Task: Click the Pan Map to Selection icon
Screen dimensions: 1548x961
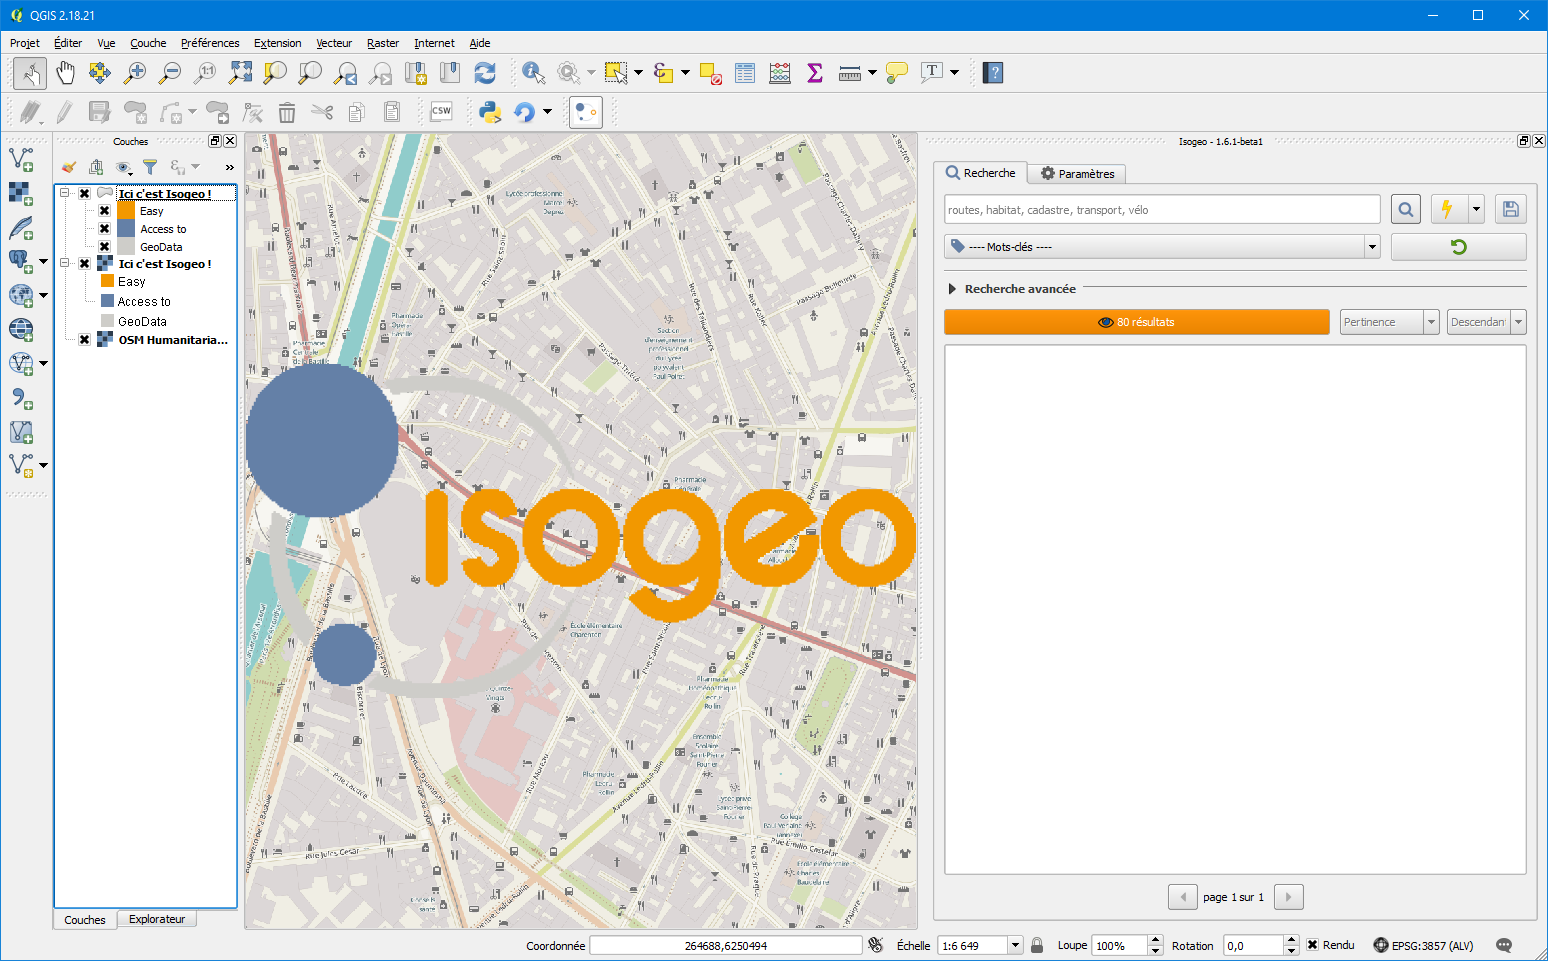Action: coord(99,72)
